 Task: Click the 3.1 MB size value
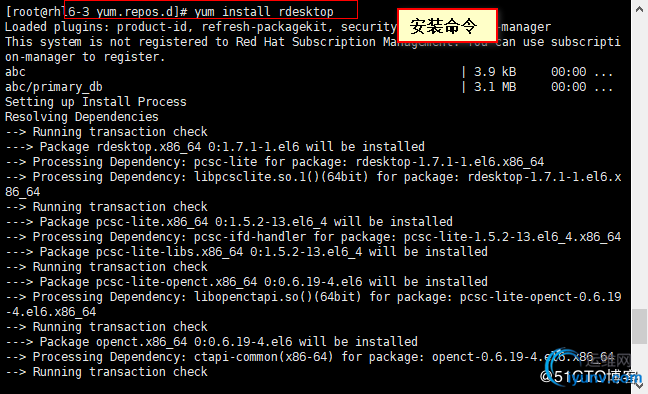[x=495, y=87]
